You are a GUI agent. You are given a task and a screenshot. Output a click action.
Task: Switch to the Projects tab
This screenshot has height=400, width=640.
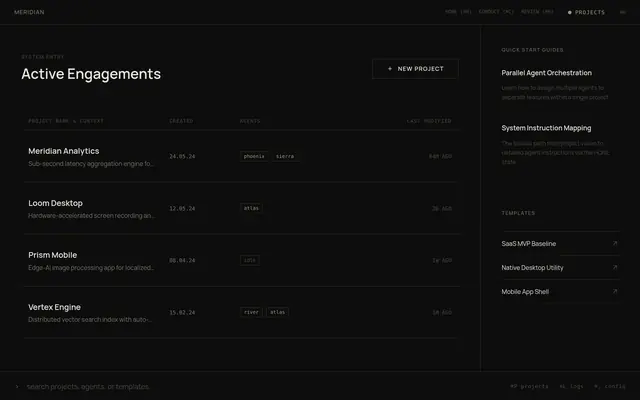[587, 12]
